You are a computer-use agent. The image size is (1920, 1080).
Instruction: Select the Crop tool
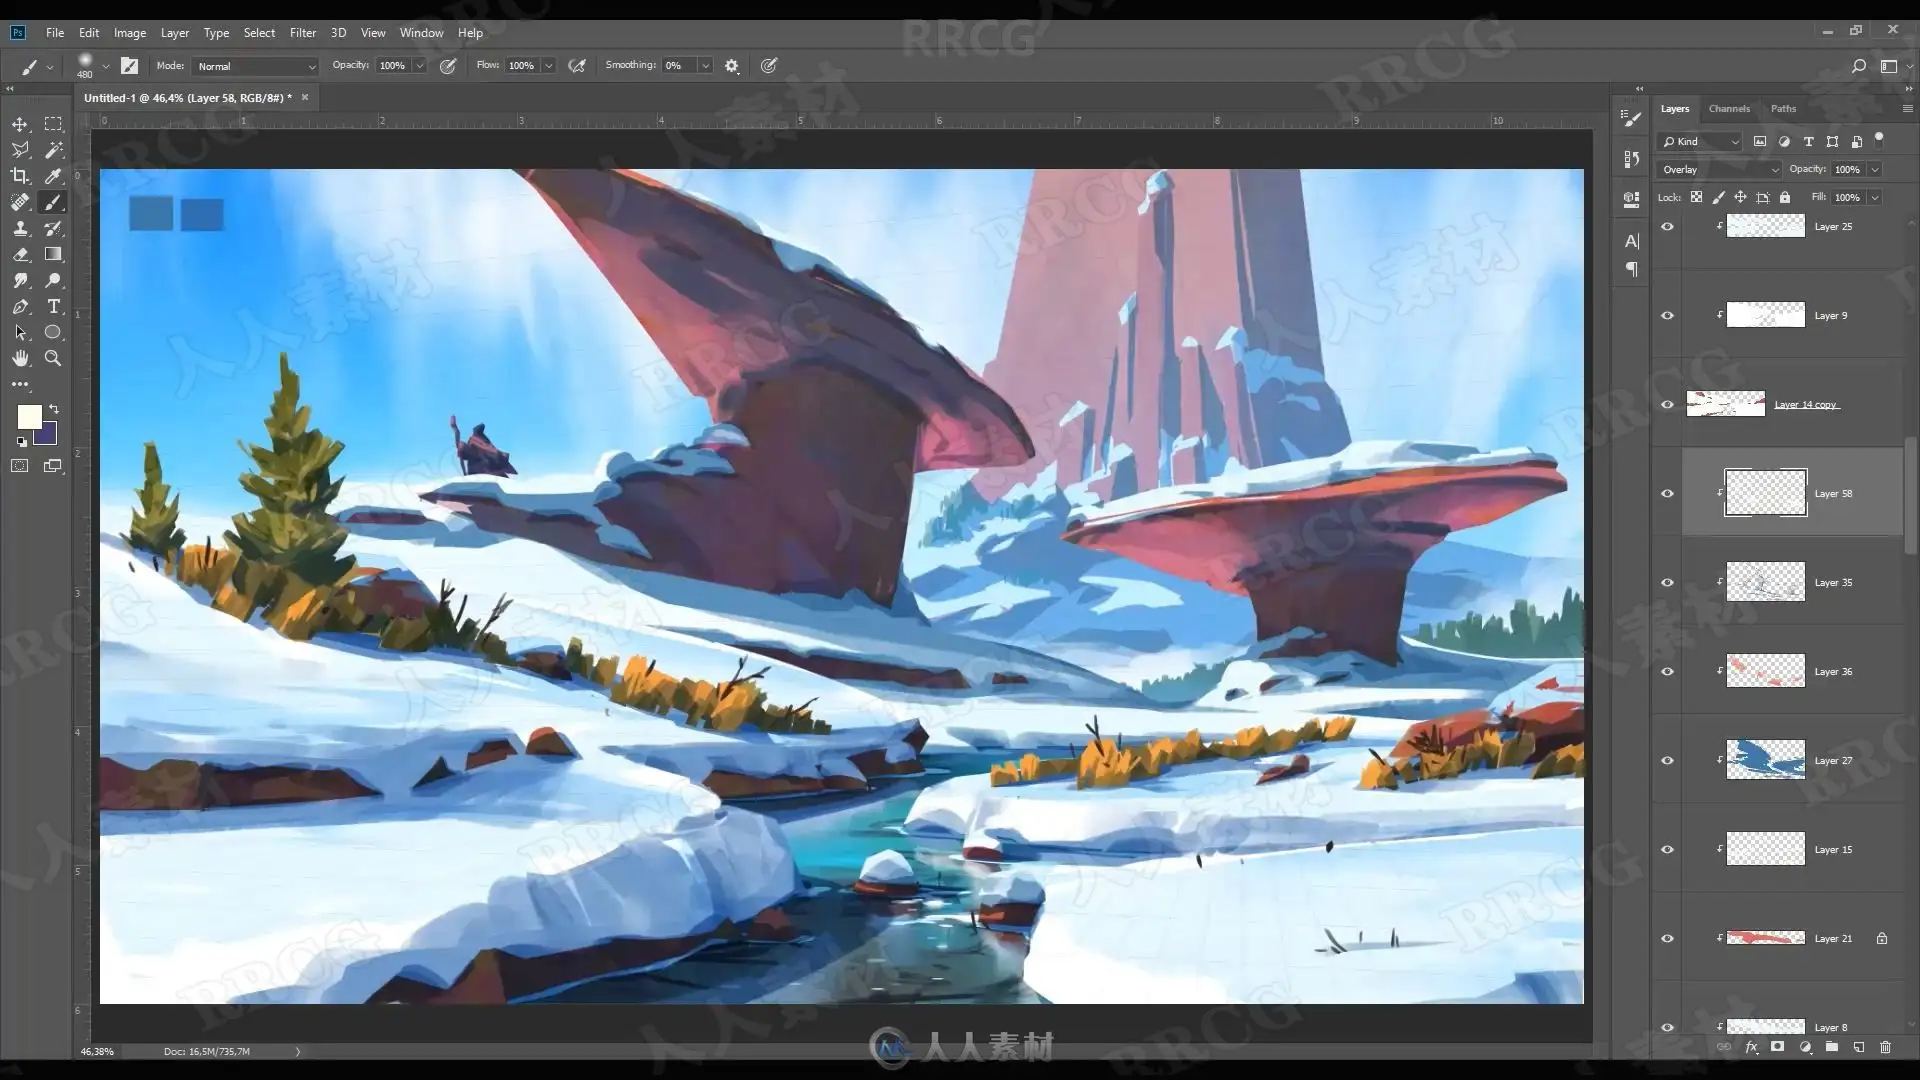click(x=20, y=176)
